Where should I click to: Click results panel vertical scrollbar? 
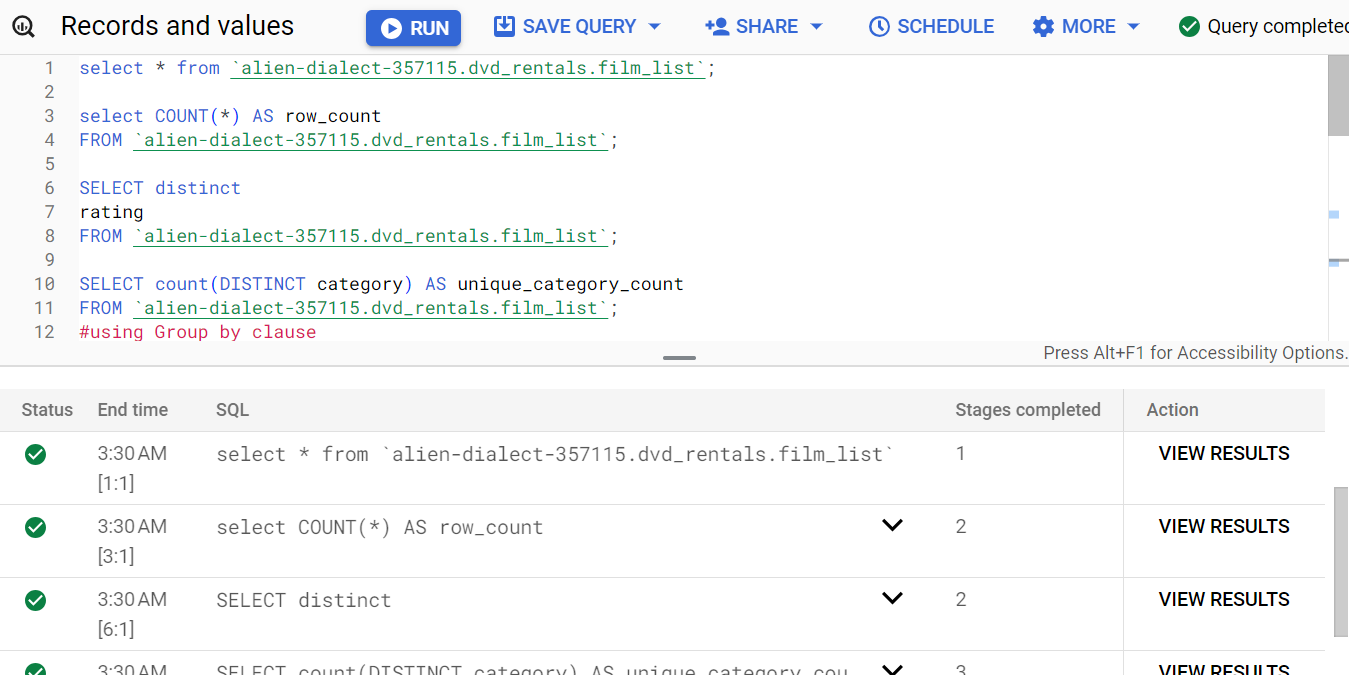tap(1341, 562)
